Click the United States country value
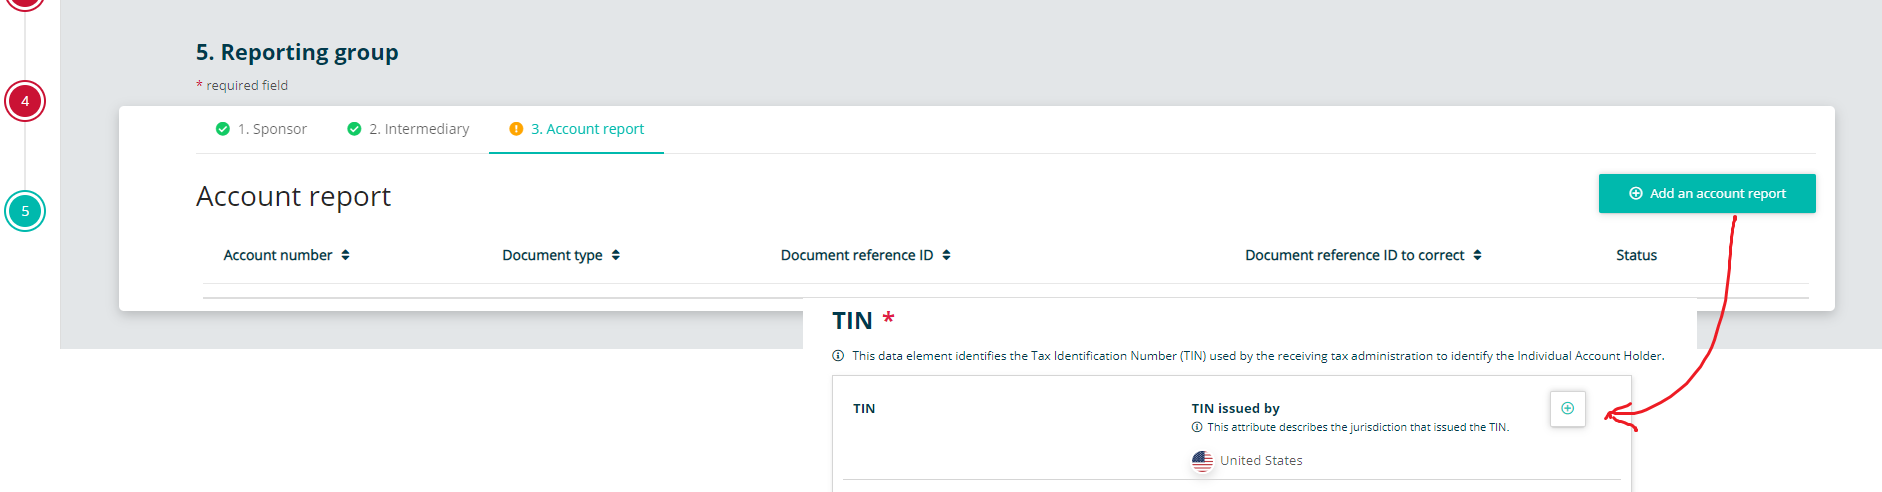Image resolution: width=1882 pixels, height=492 pixels. coord(1261,461)
